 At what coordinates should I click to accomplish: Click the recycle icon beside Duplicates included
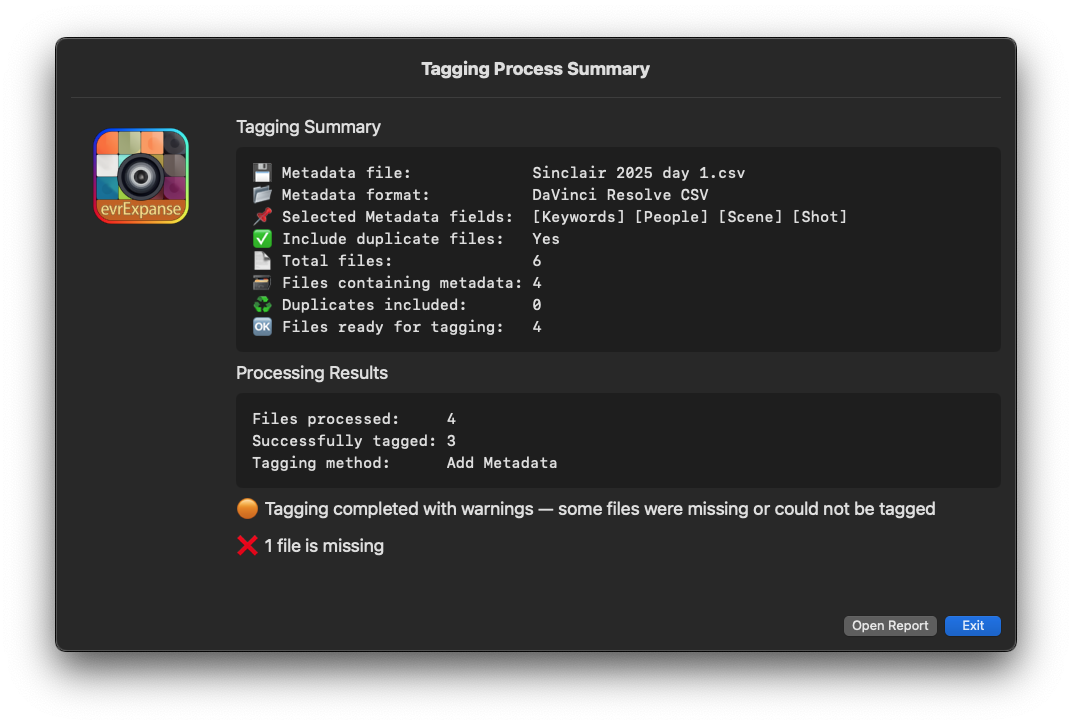click(x=262, y=305)
